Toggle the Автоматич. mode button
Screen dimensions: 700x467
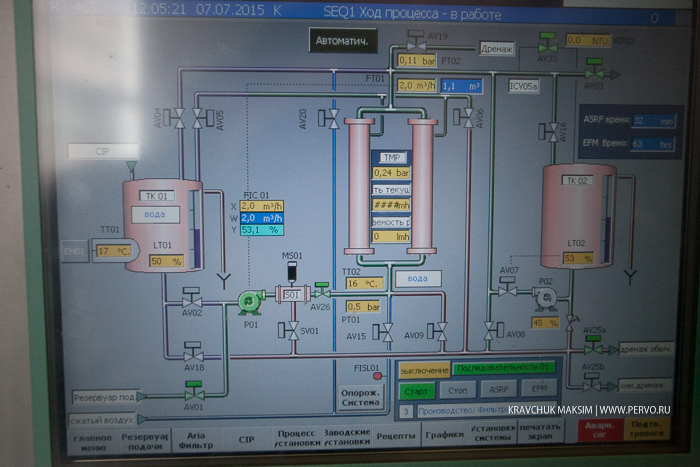[x=343, y=42]
